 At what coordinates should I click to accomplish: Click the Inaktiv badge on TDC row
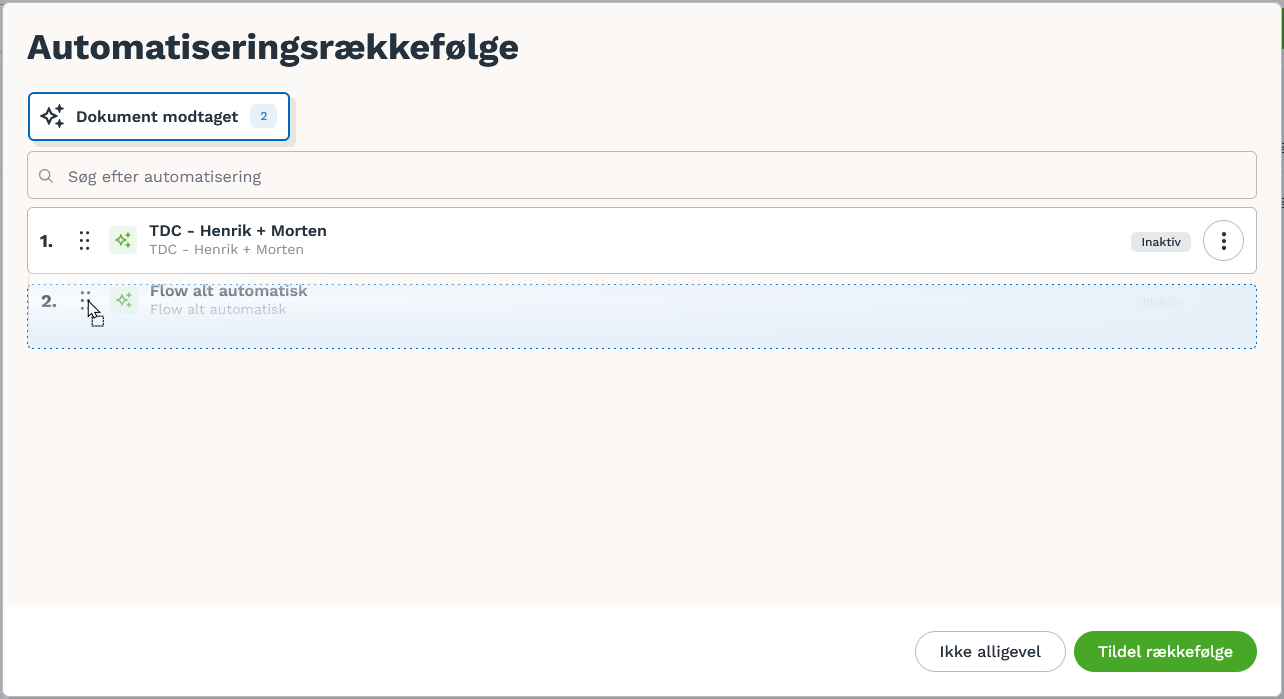pyautogui.click(x=1161, y=241)
